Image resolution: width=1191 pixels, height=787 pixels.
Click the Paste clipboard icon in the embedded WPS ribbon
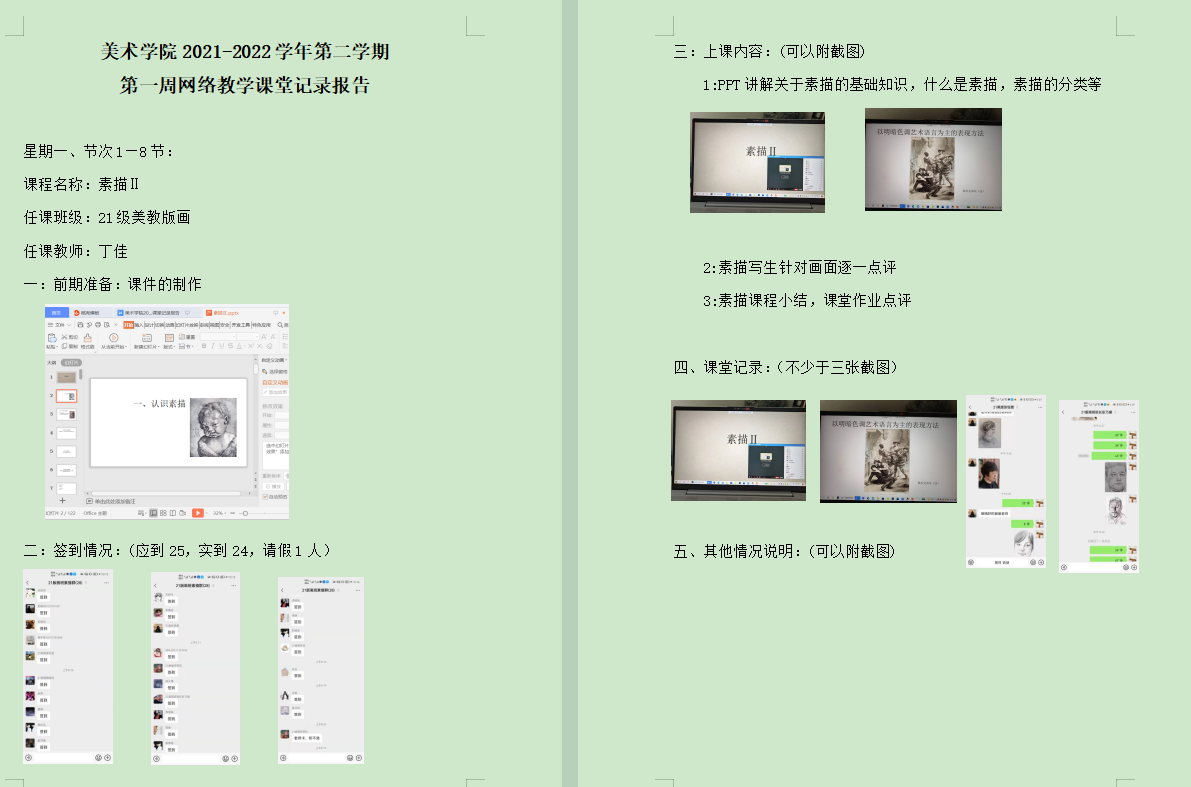coord(52,339)
